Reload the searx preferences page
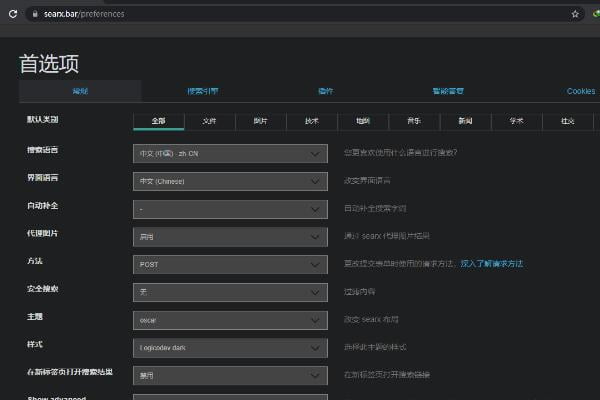 click(x=13, y=14)
